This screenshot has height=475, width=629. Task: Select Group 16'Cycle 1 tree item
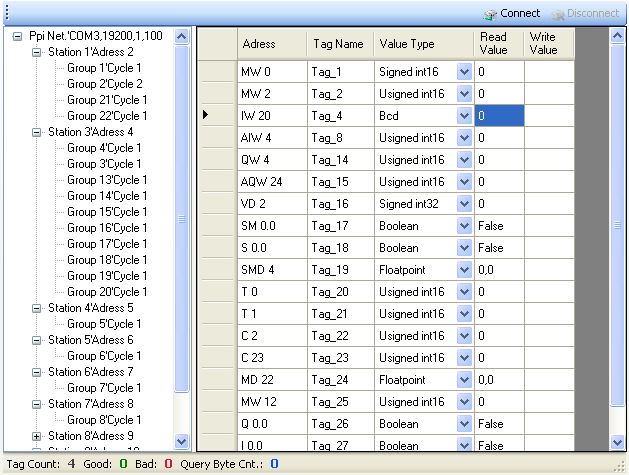pyautogui.click(x=107, y=228)
